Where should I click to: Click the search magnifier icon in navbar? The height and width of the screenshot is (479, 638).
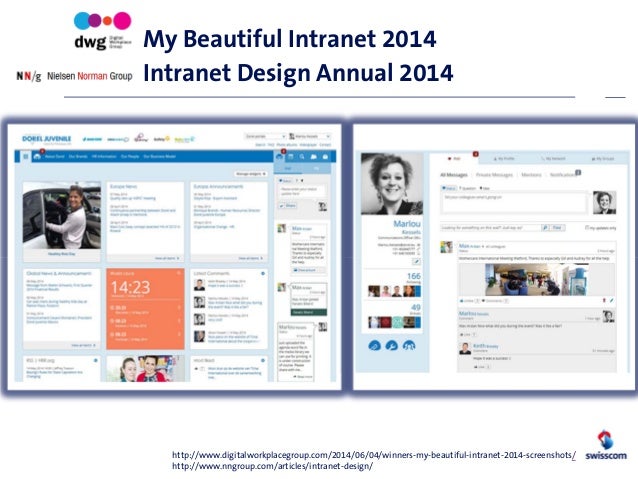point(302,157)
